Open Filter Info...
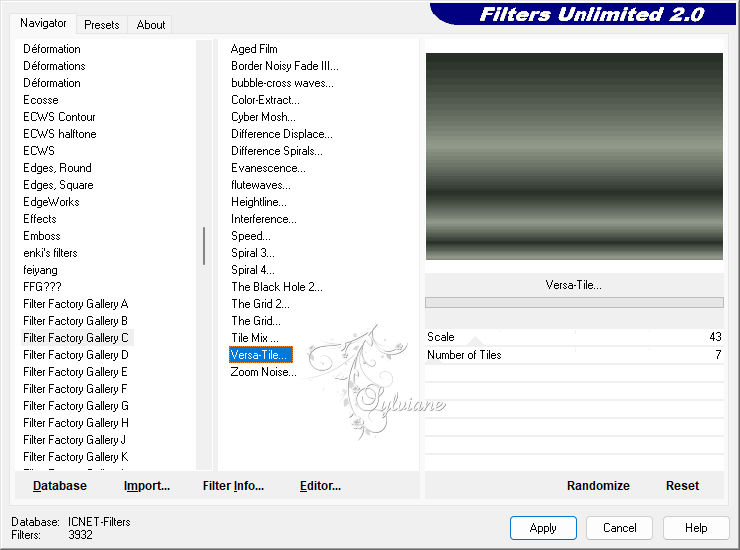 coord(233,486)
